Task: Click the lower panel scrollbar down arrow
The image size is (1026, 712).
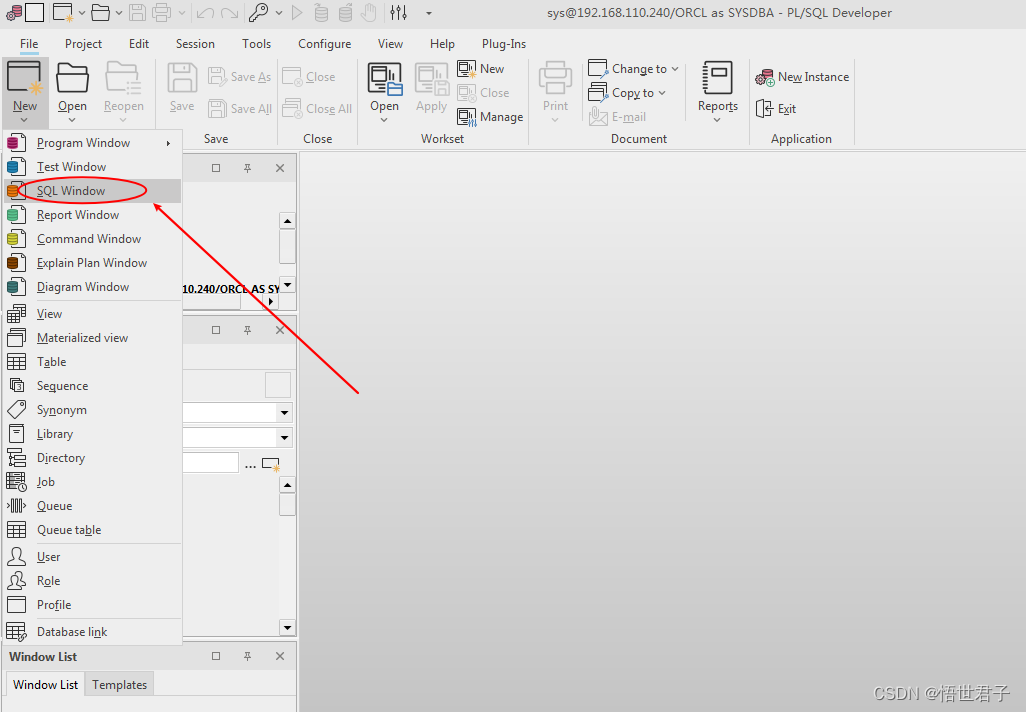Action: pyautogui.click(x=287, y=628)
